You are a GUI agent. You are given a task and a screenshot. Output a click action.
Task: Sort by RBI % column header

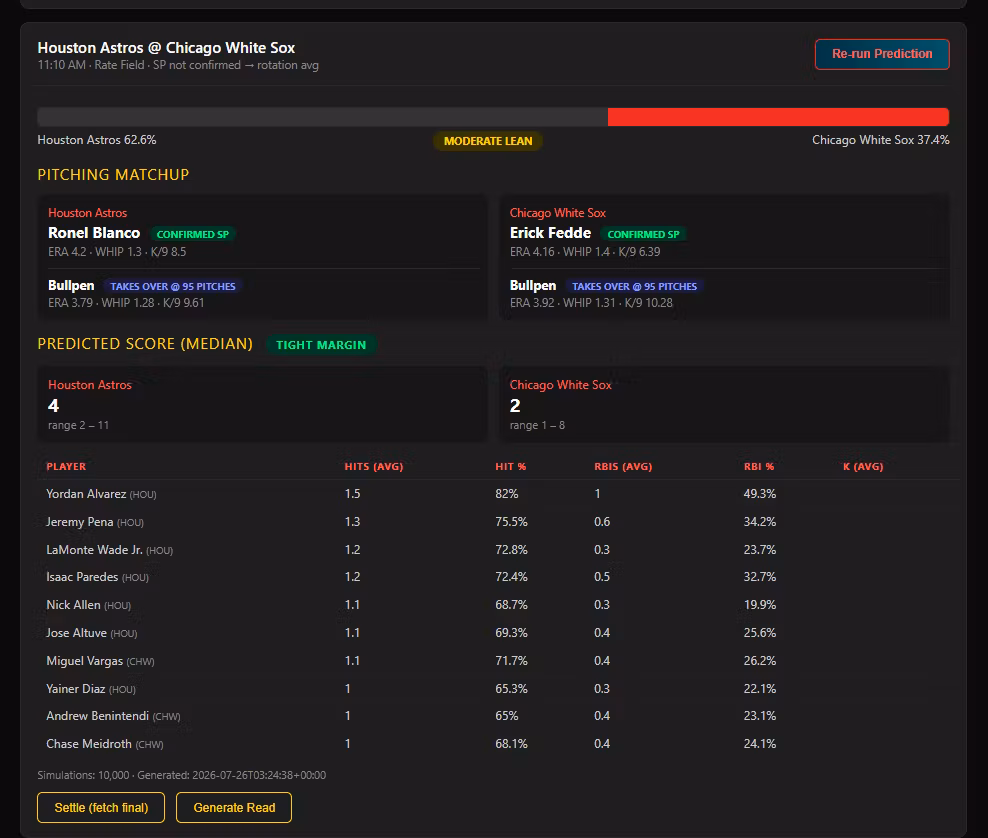(759, 466)
